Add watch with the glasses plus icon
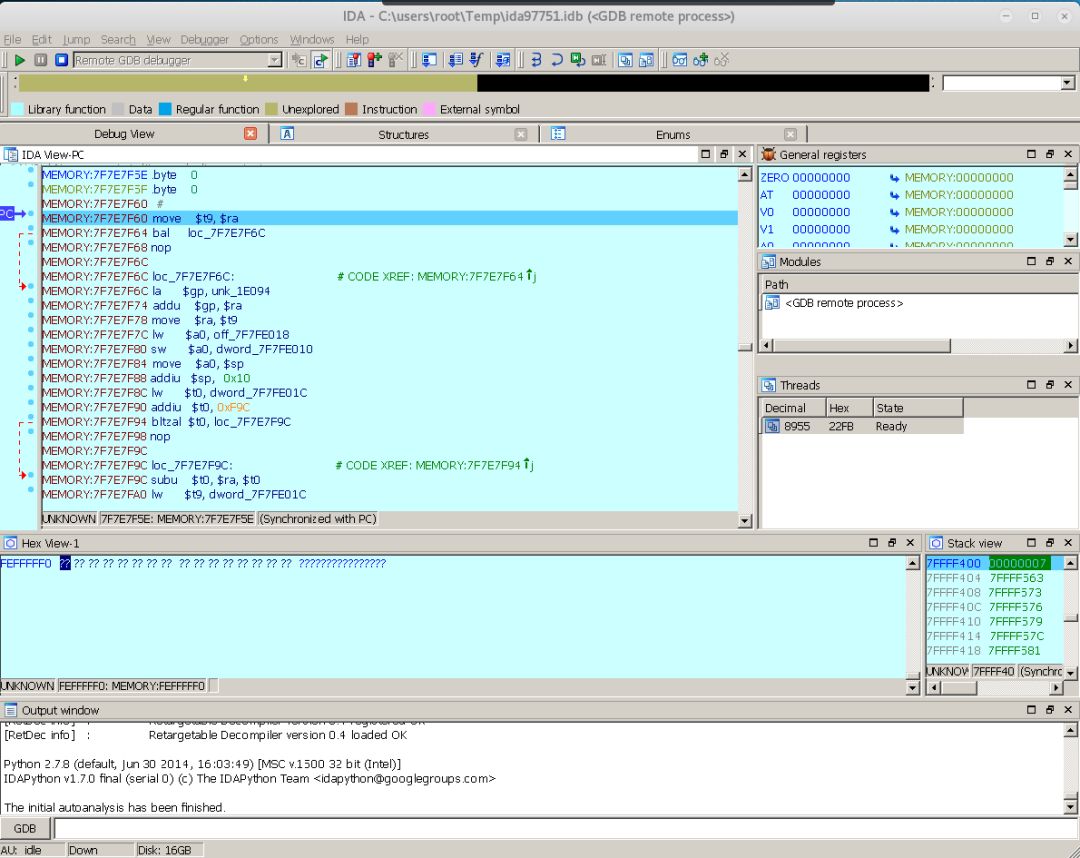This screenshot has height=858, width=1080. pos(700,60)
